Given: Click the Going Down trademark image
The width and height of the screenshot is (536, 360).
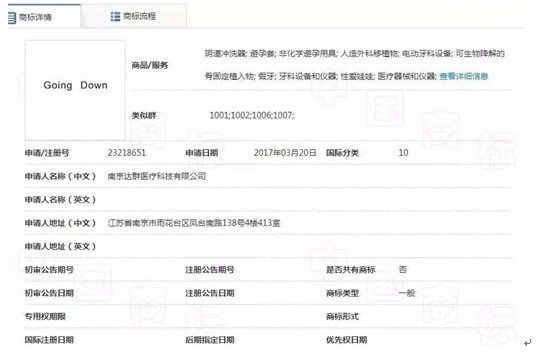Looking at the screenshot, I should pos(75,90).
